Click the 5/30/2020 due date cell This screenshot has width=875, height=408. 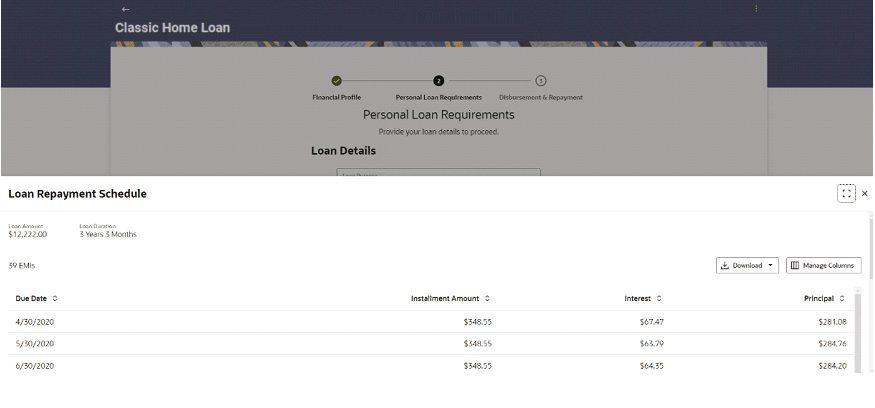click(35, 344)
